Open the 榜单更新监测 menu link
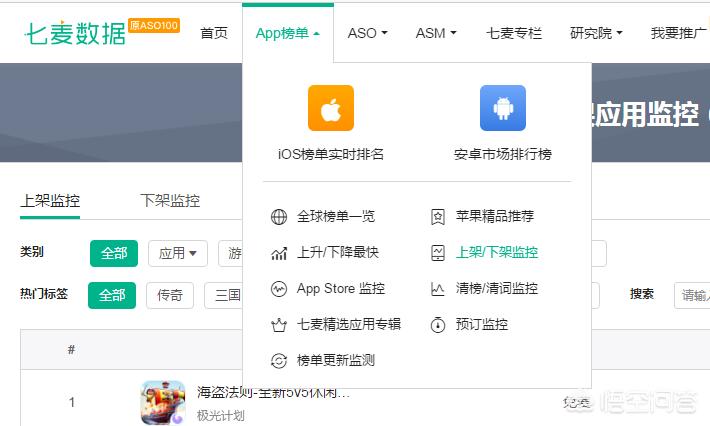 (x=335, y=361)
